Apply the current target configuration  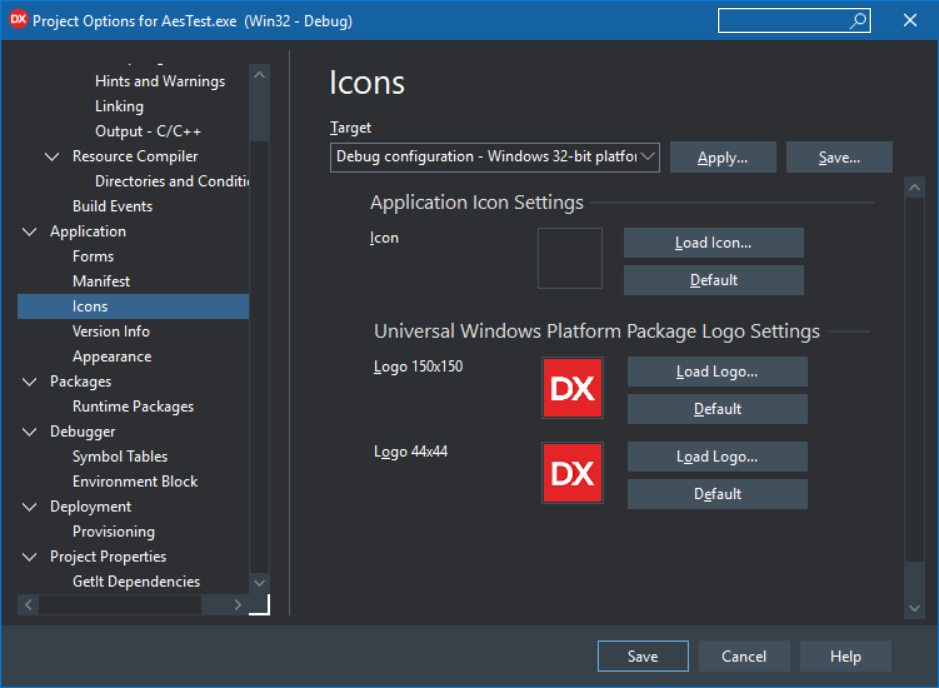pos(723,157)
